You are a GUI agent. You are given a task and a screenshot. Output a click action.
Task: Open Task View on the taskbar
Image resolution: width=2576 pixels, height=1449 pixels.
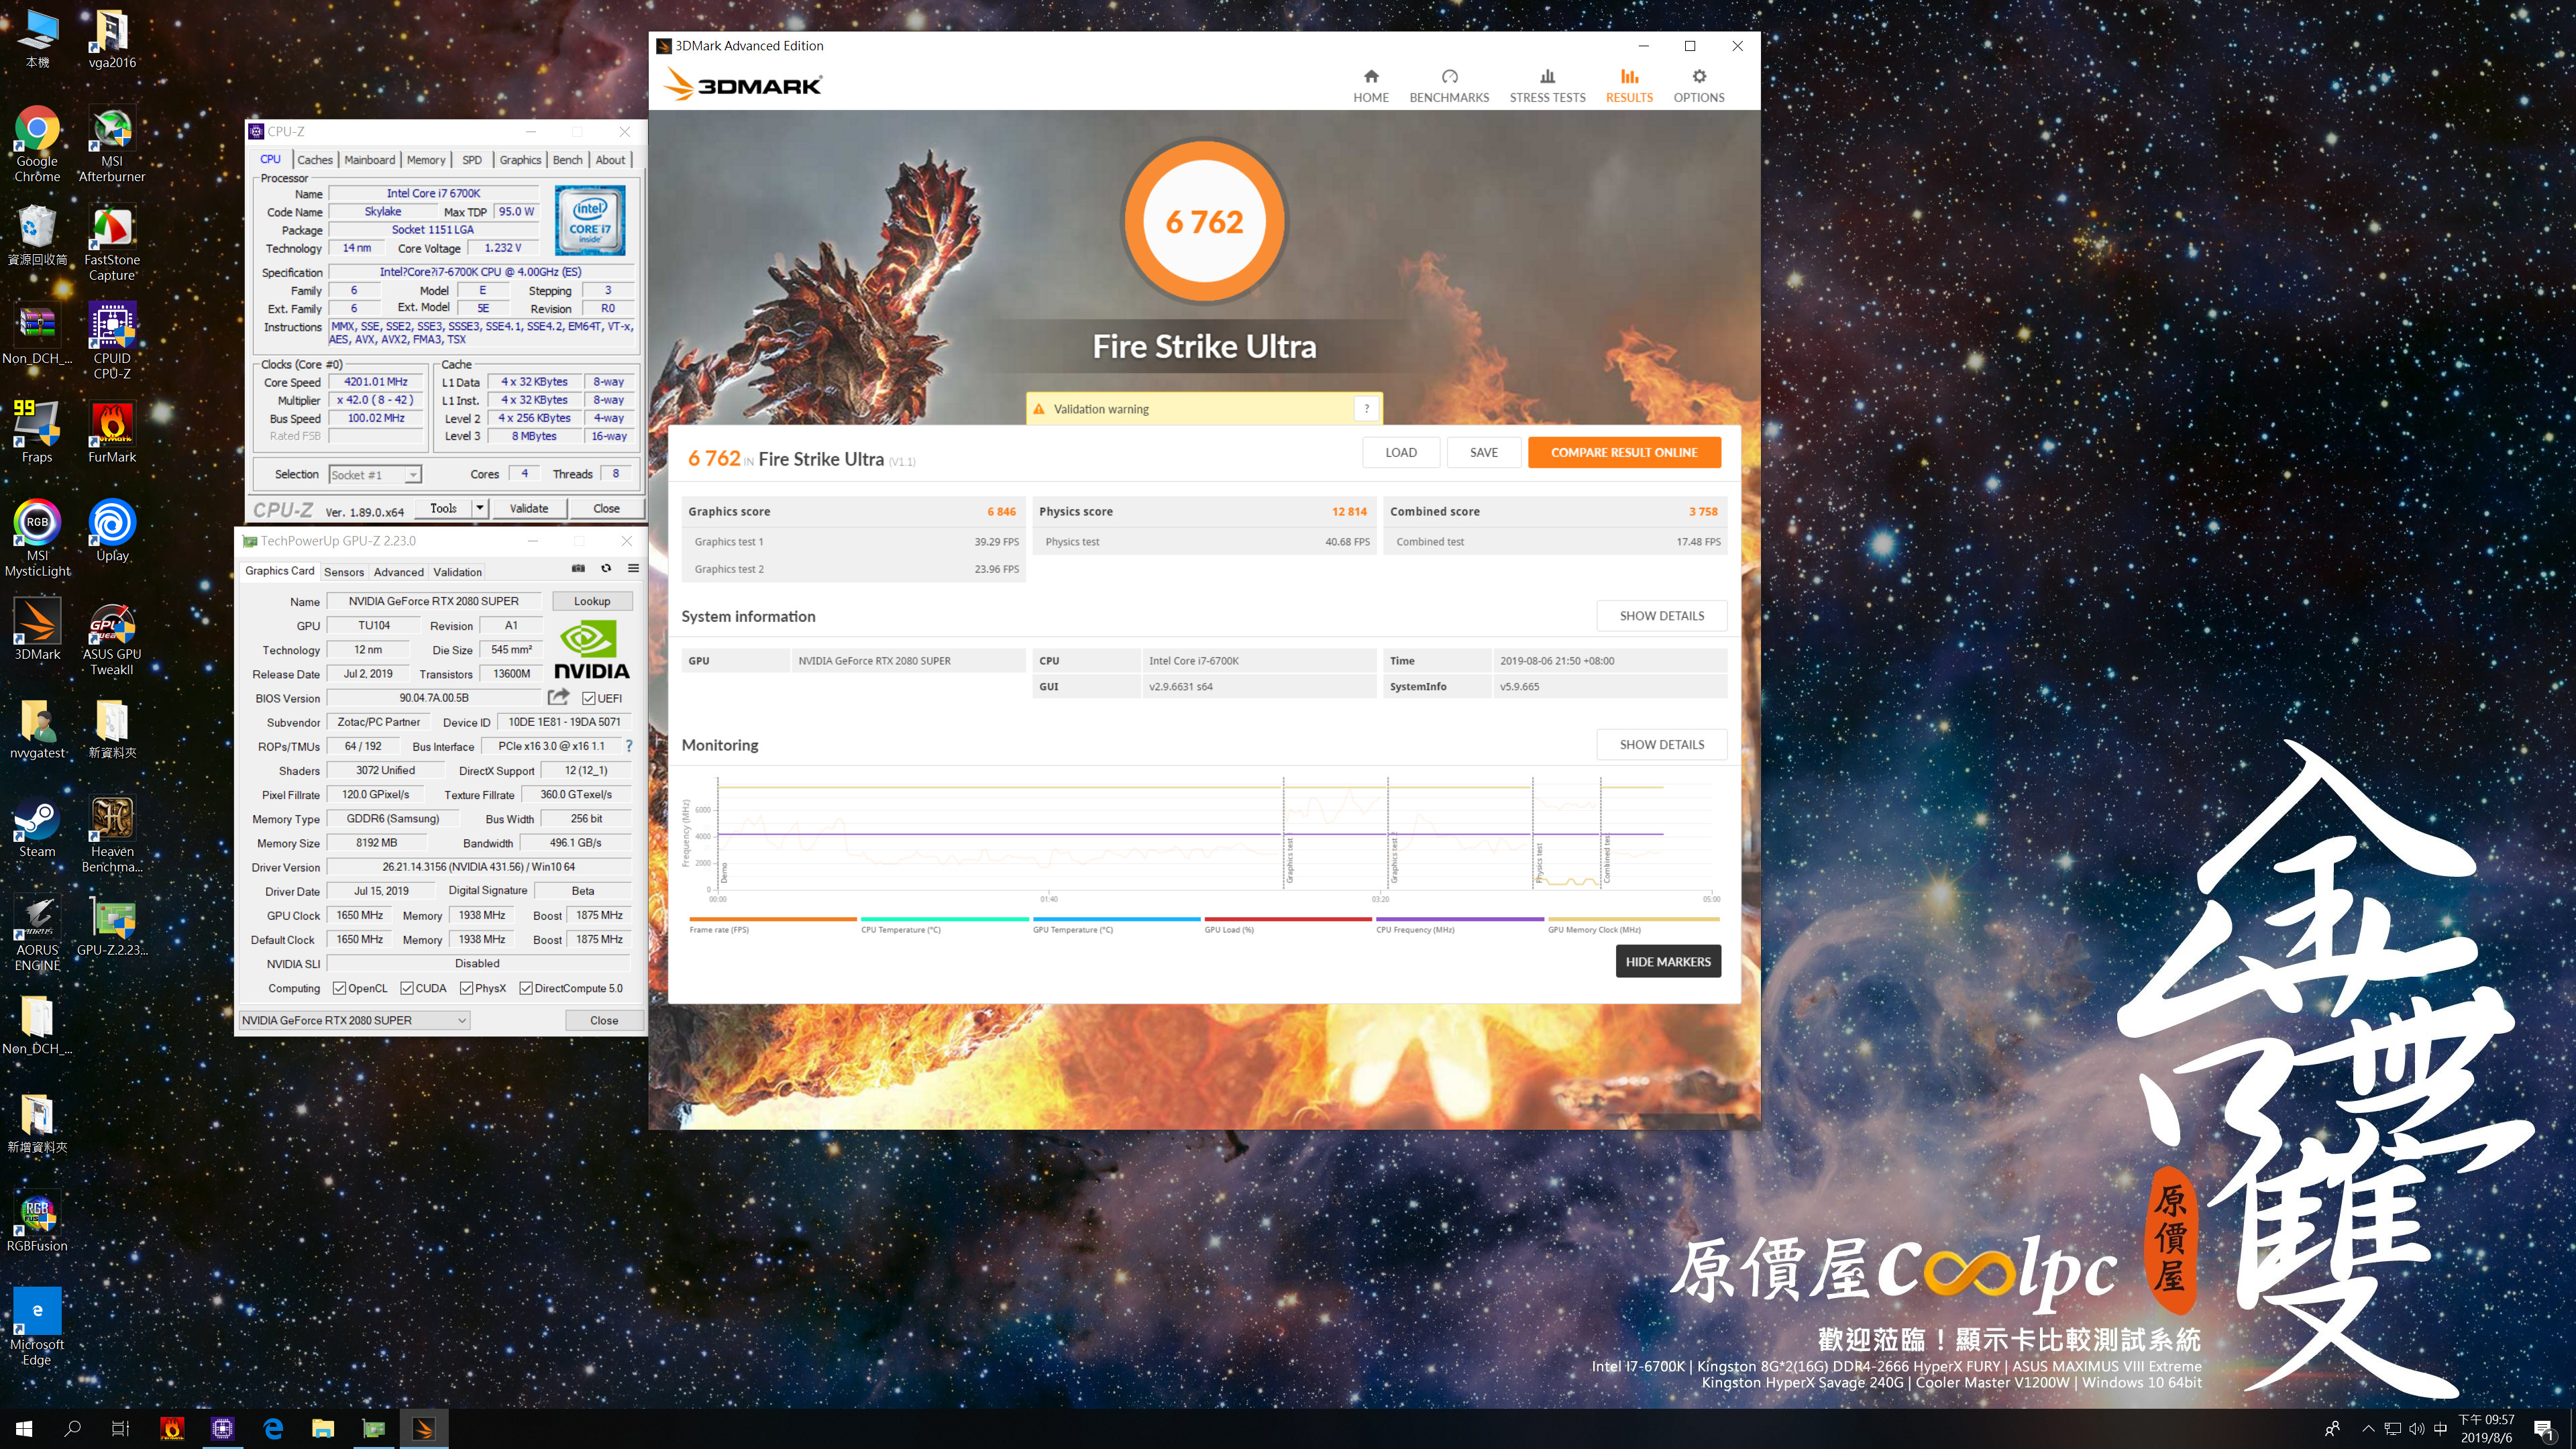coord(120,1429)
